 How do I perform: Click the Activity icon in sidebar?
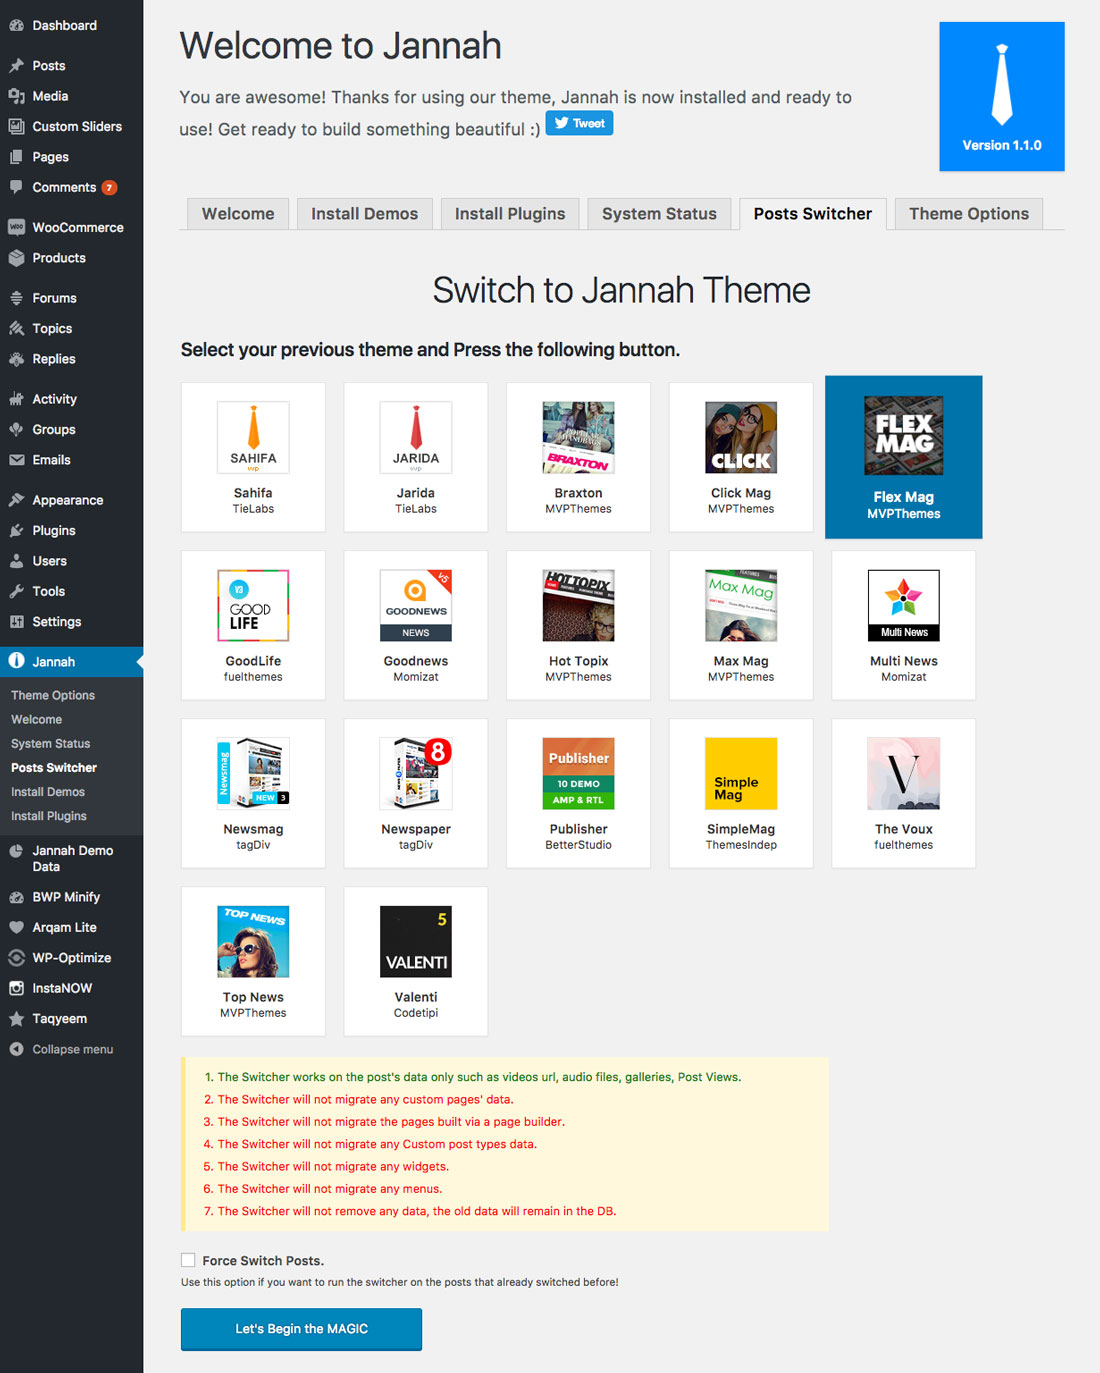pos(16,399)
